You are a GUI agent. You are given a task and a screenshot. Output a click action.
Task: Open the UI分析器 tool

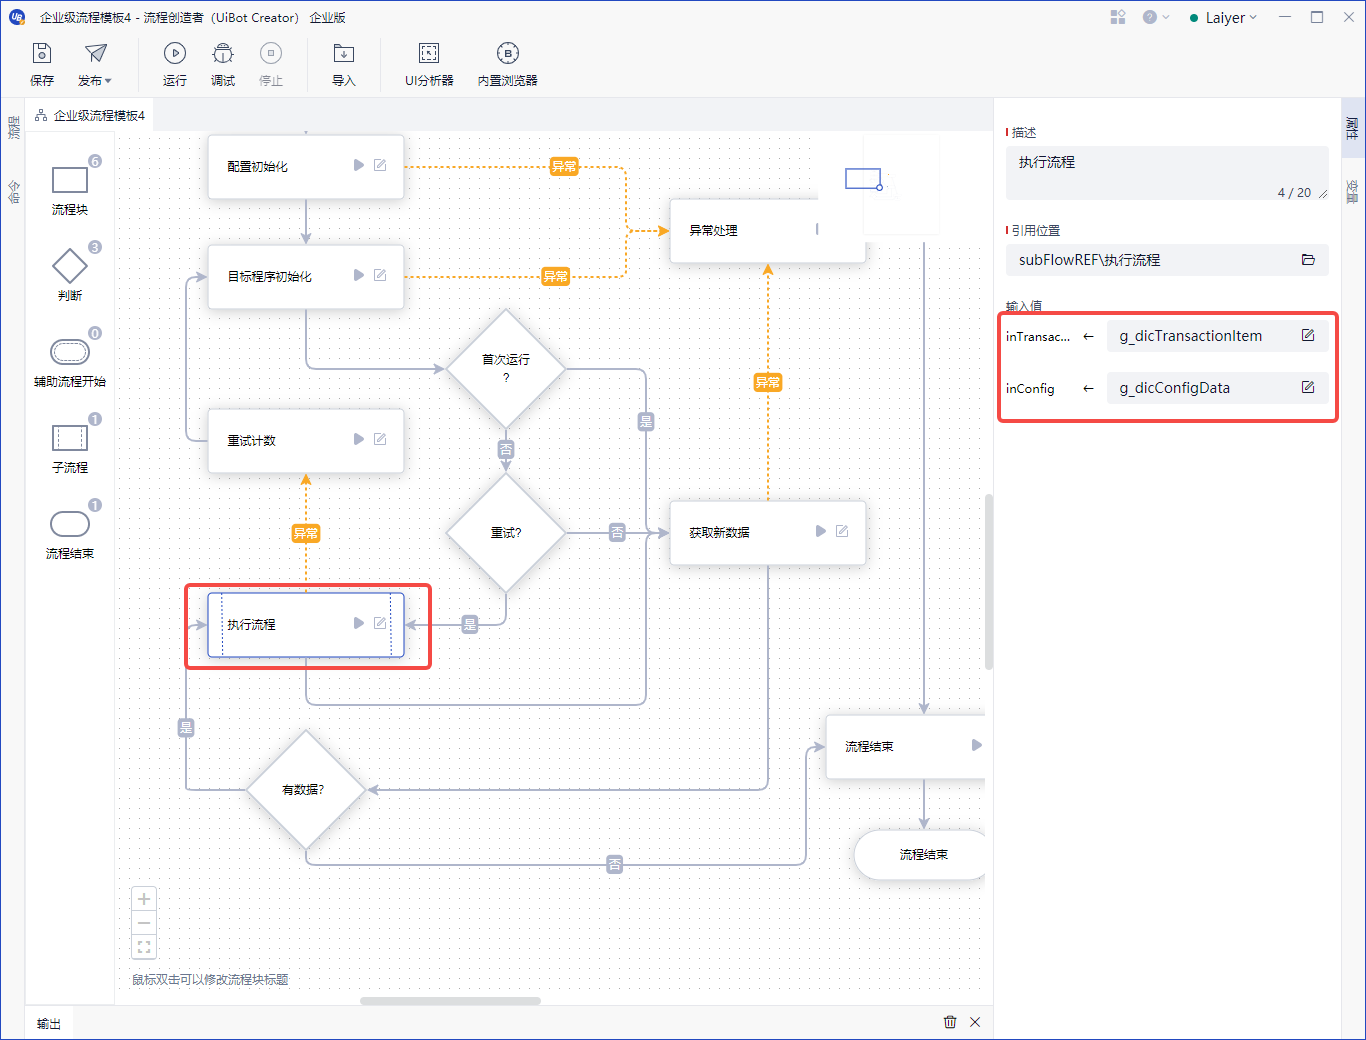[x=429, y=64]
